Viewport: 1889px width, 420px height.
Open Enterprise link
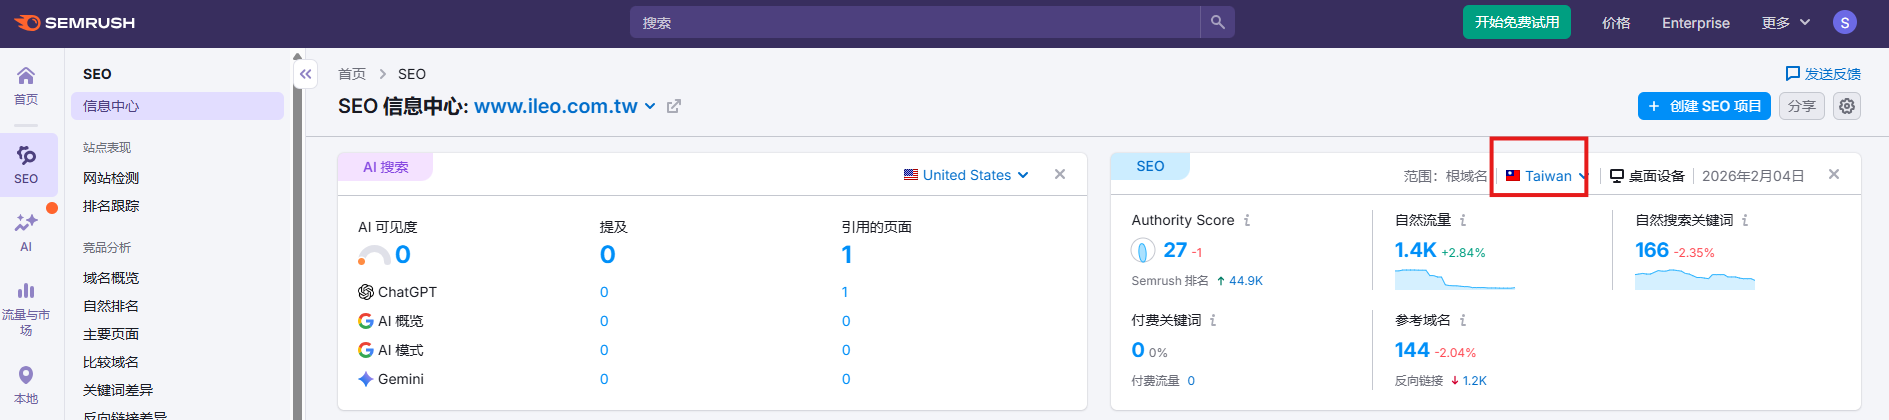1695,23
